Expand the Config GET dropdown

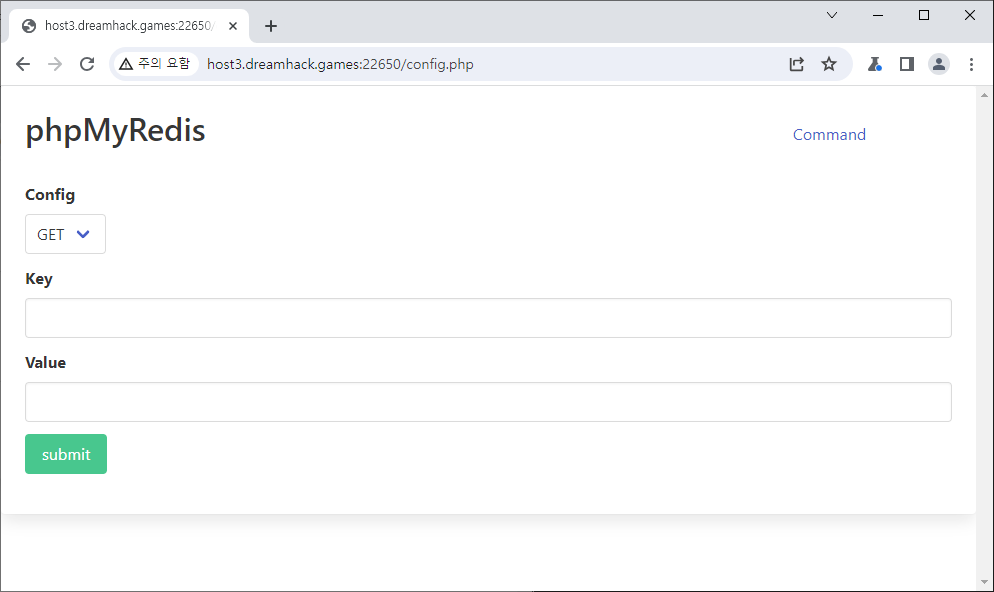(65, 234)
